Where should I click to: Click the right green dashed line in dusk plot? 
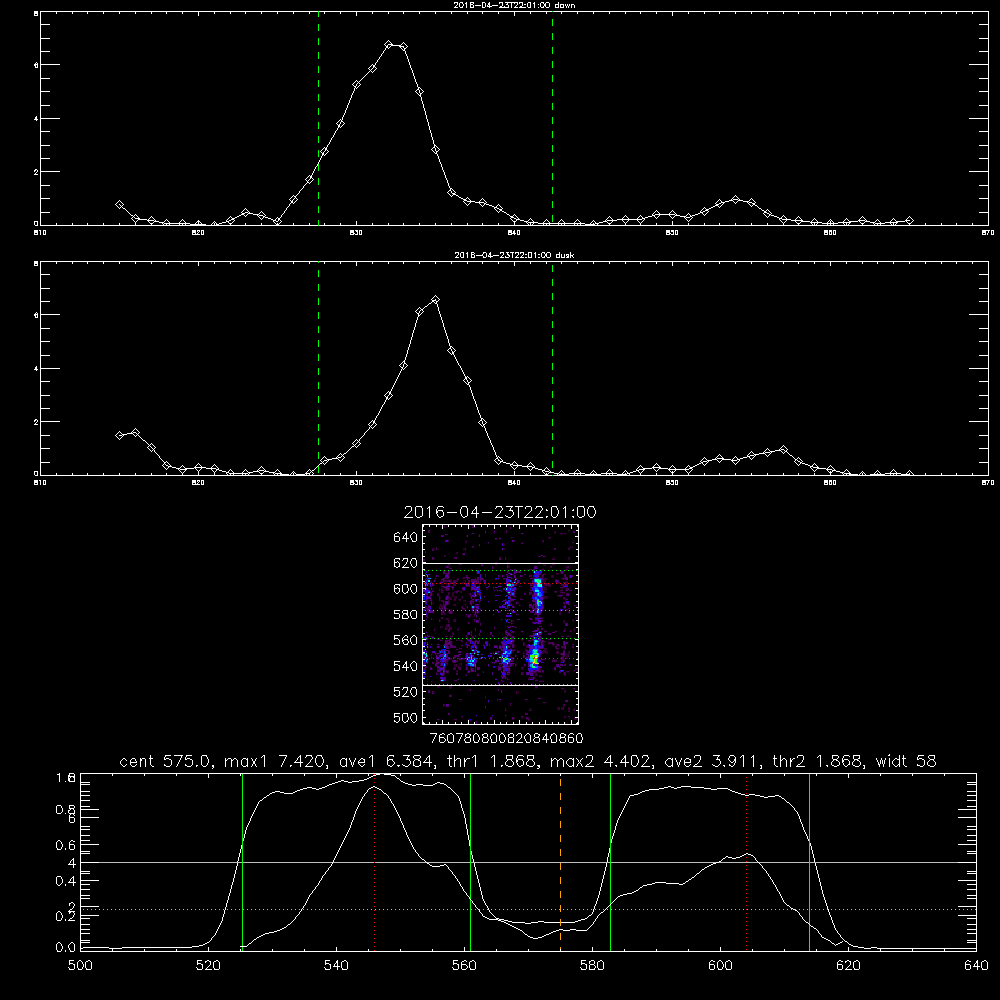click(x=552, y=369)
